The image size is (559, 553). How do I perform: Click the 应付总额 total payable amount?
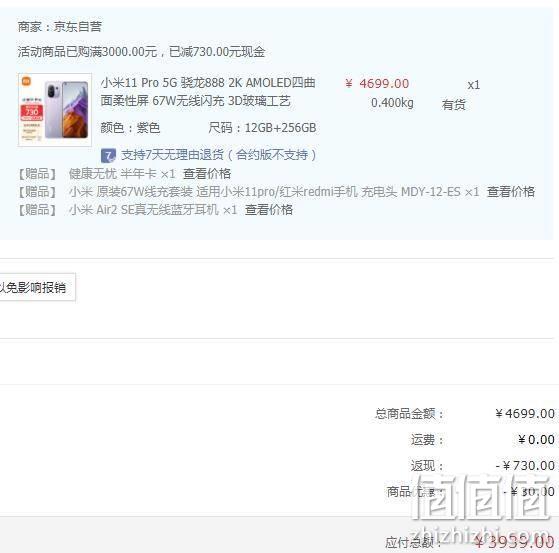pos(514,542)
